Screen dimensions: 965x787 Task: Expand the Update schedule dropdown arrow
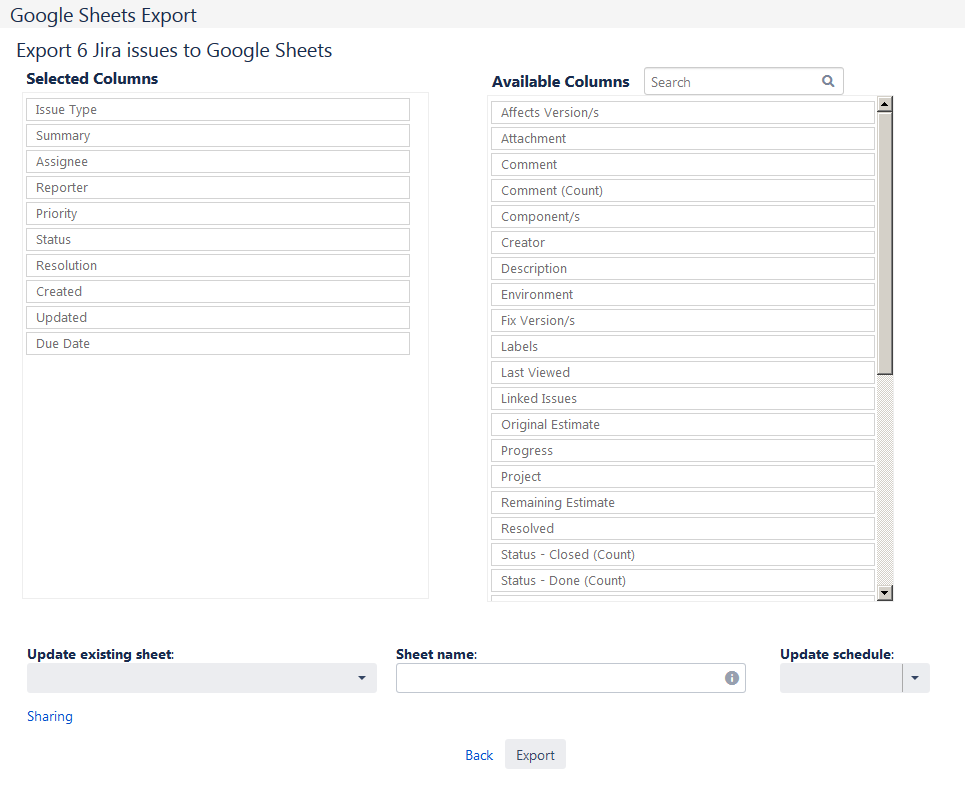[916, 678]
